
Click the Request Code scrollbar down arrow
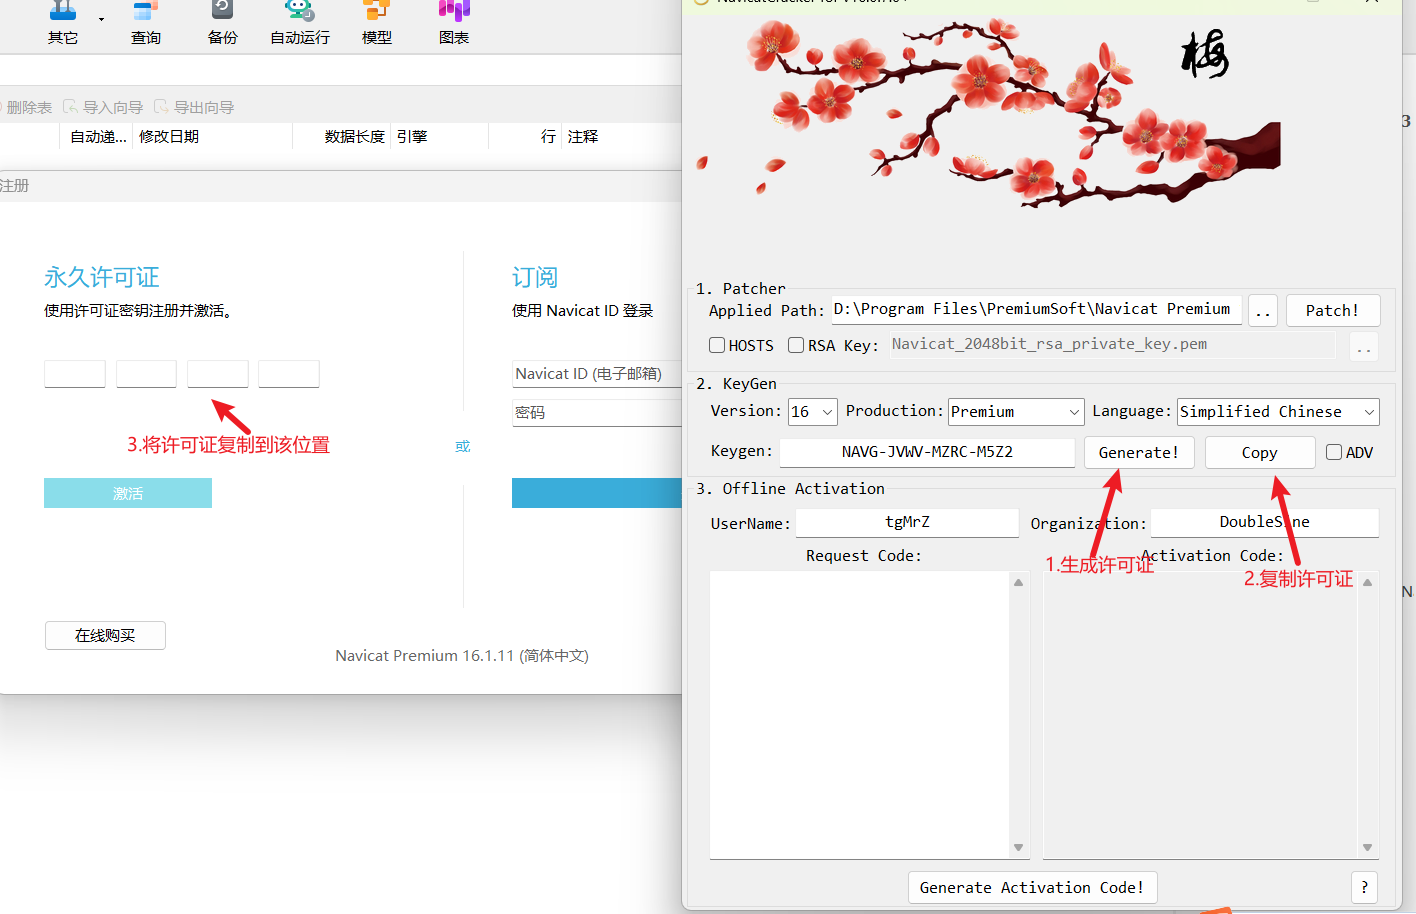tap(1018, 848)
